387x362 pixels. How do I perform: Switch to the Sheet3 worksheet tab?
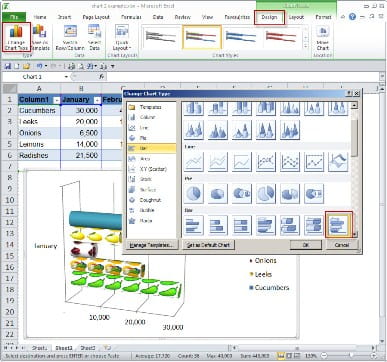[x=88, y=348]
